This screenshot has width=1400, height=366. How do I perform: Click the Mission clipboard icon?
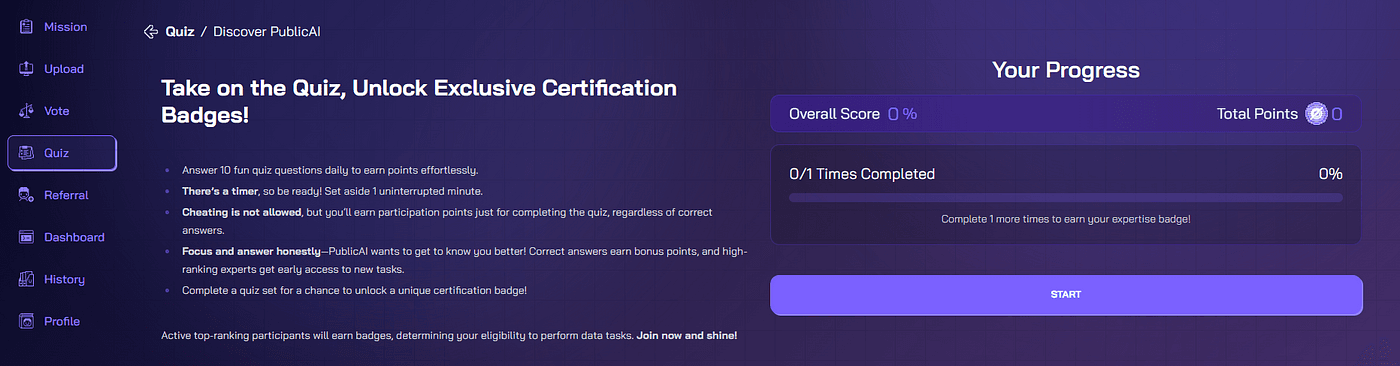tap(26, 27)
